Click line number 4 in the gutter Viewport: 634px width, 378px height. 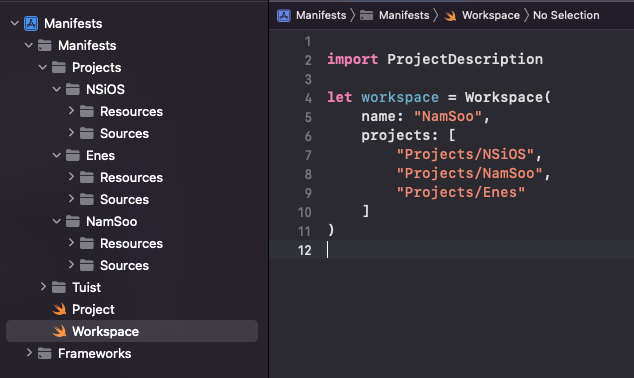coord(308,98)
